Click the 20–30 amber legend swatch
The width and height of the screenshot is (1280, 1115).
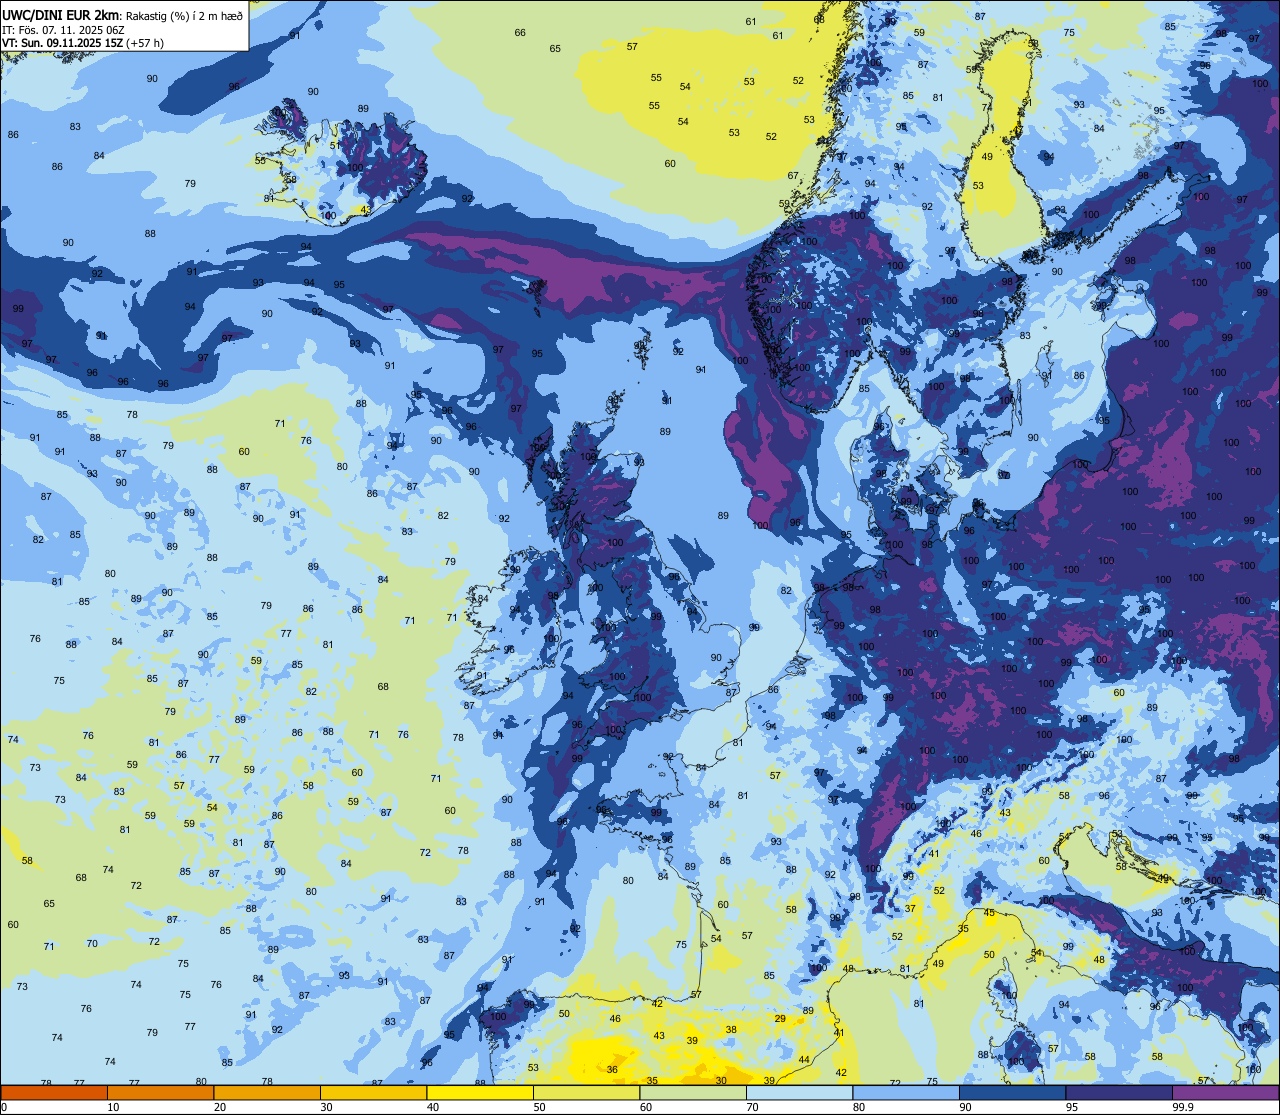click(267, 1093)
